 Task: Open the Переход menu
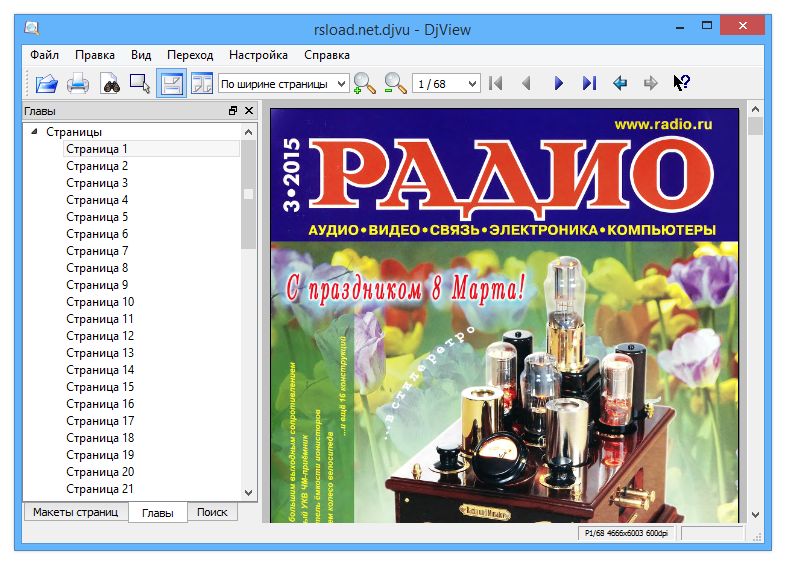(190, 55)
